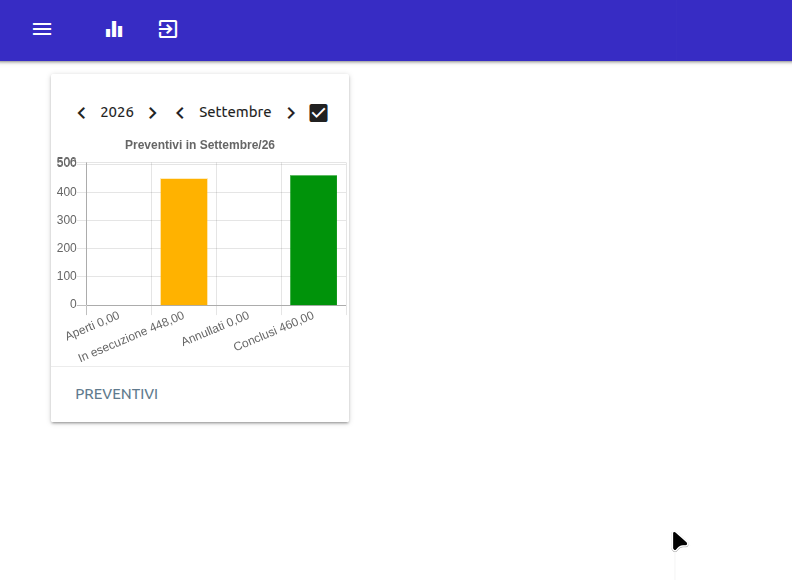Click axis label Conclusi 460,00

[x=274, y=331]
